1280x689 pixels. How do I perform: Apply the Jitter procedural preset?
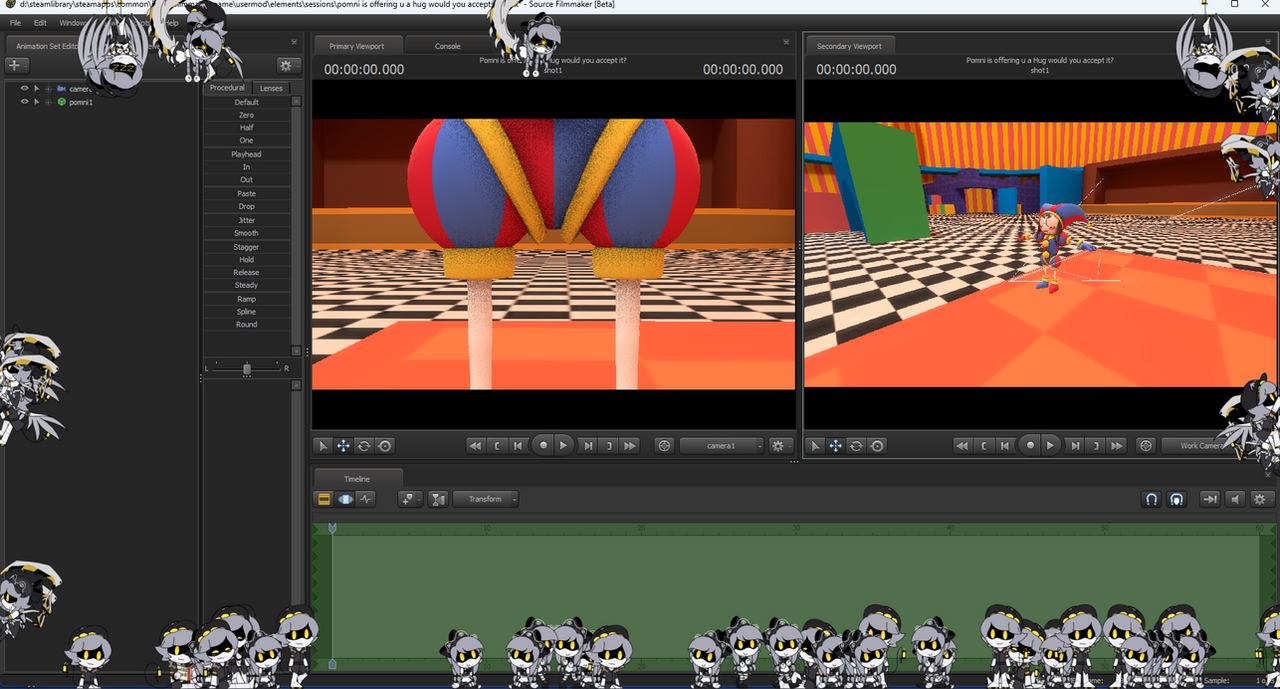(x=247, y=220)
